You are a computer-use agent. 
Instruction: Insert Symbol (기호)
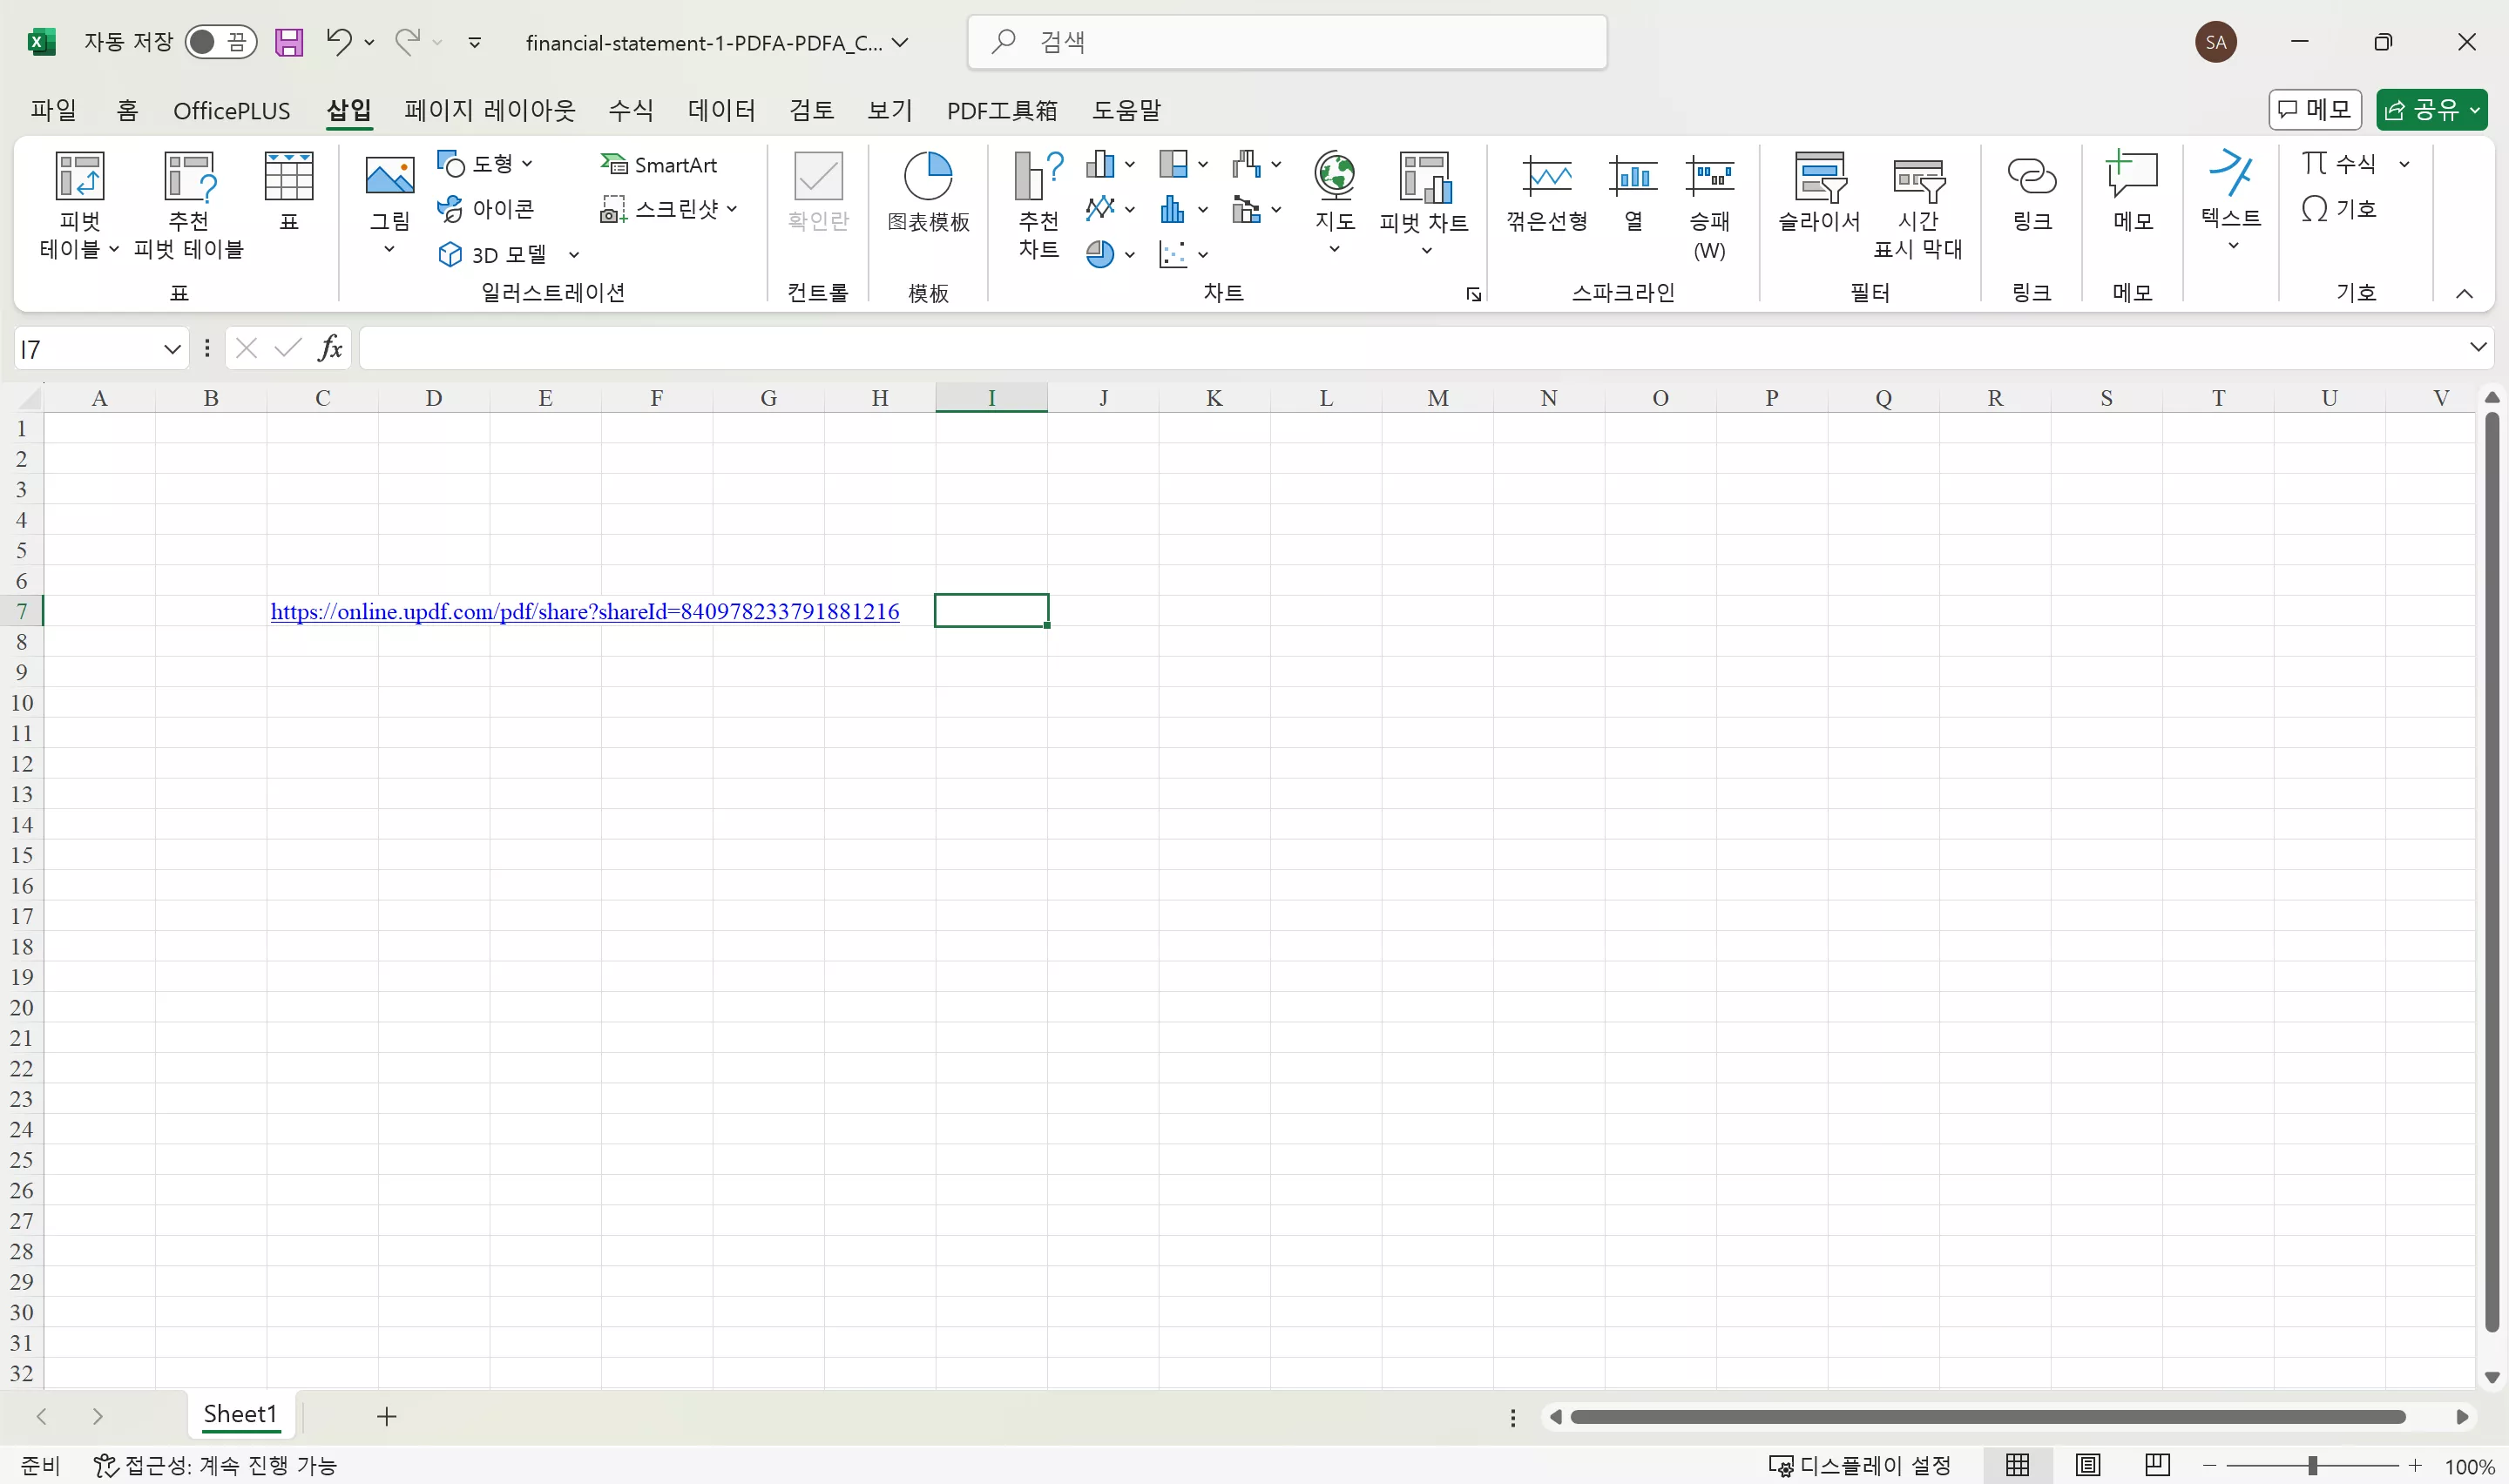[2339, 209]
